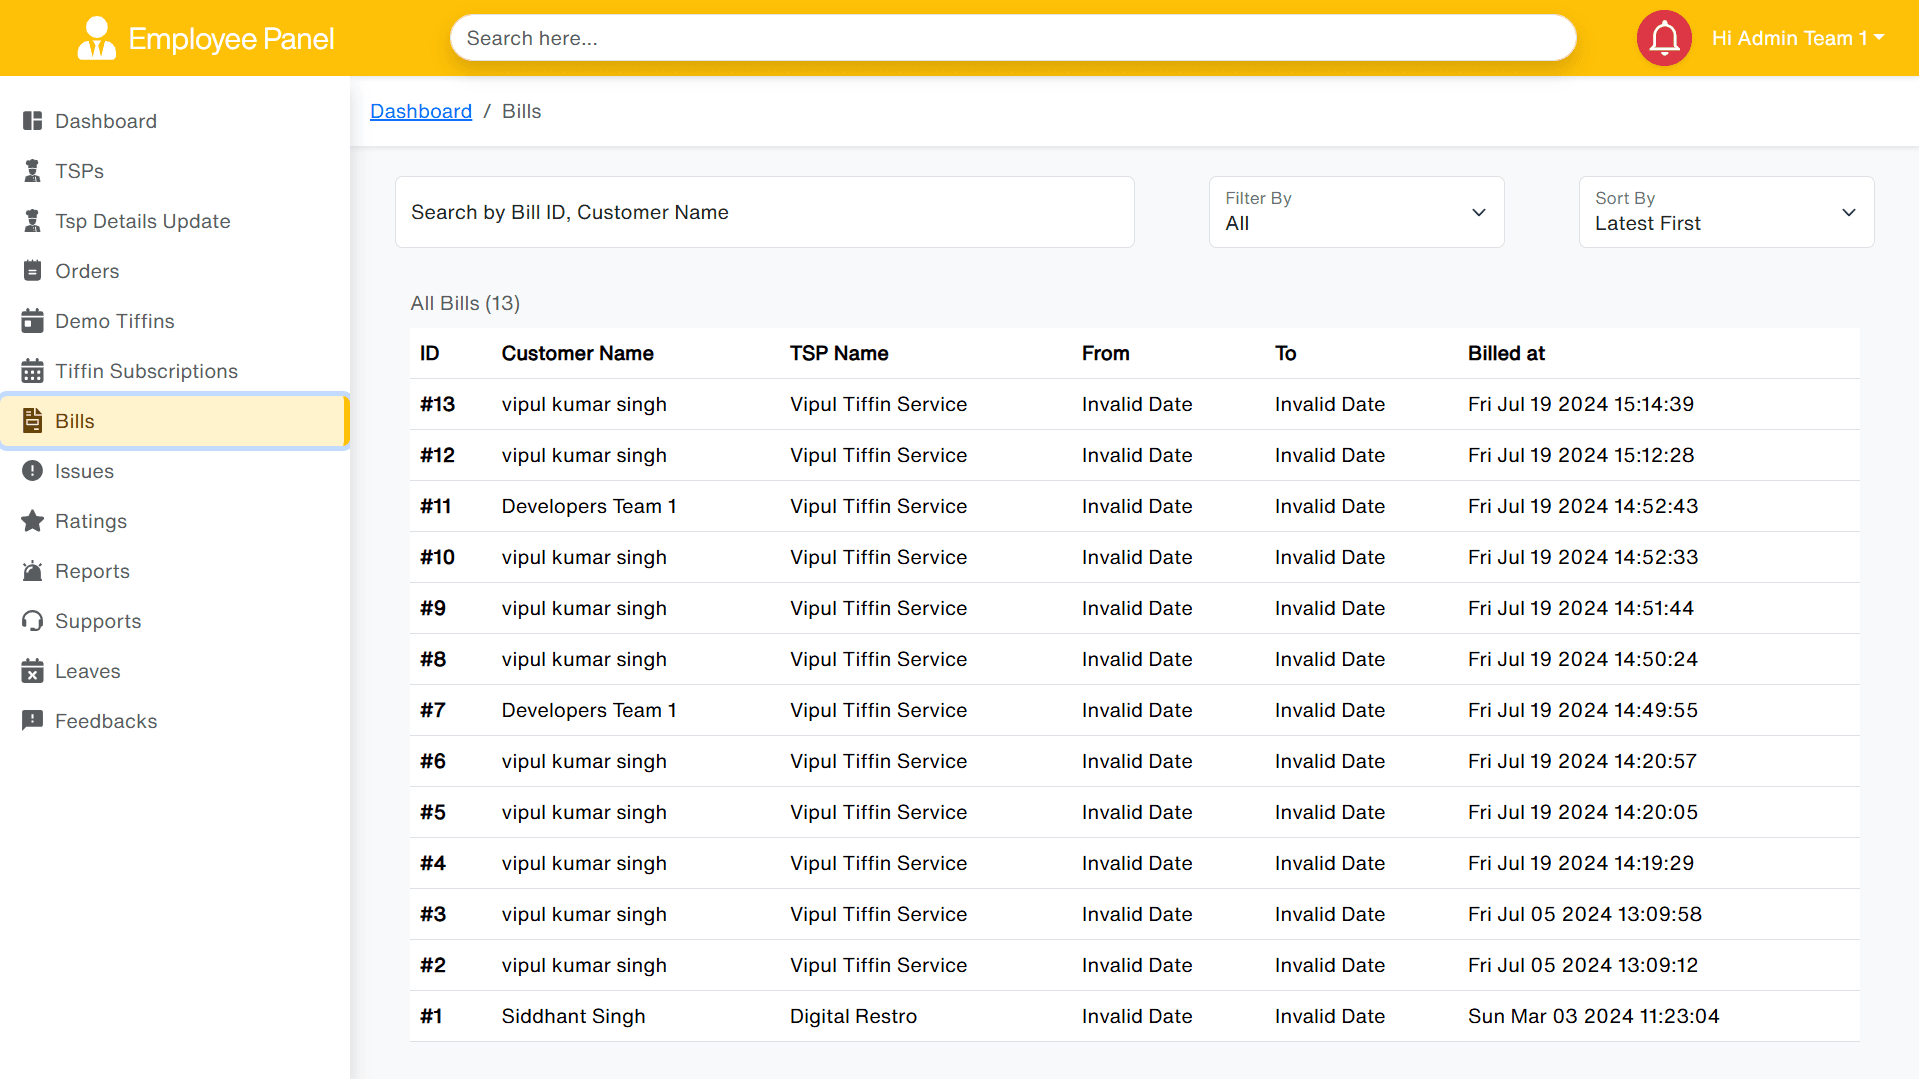Click the Dashboard breadcrumb link
The height and width of the screenshot is (1079, 1919).
(420, 111)
